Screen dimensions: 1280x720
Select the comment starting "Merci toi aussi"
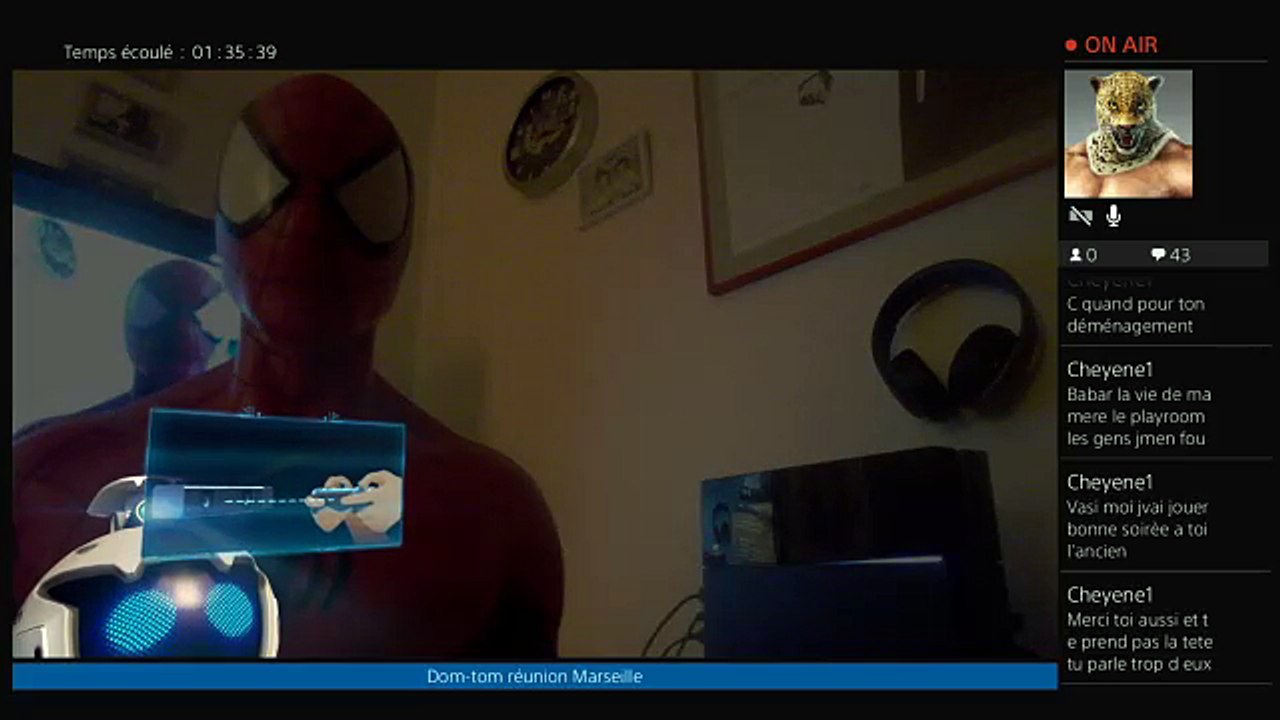1139,642
